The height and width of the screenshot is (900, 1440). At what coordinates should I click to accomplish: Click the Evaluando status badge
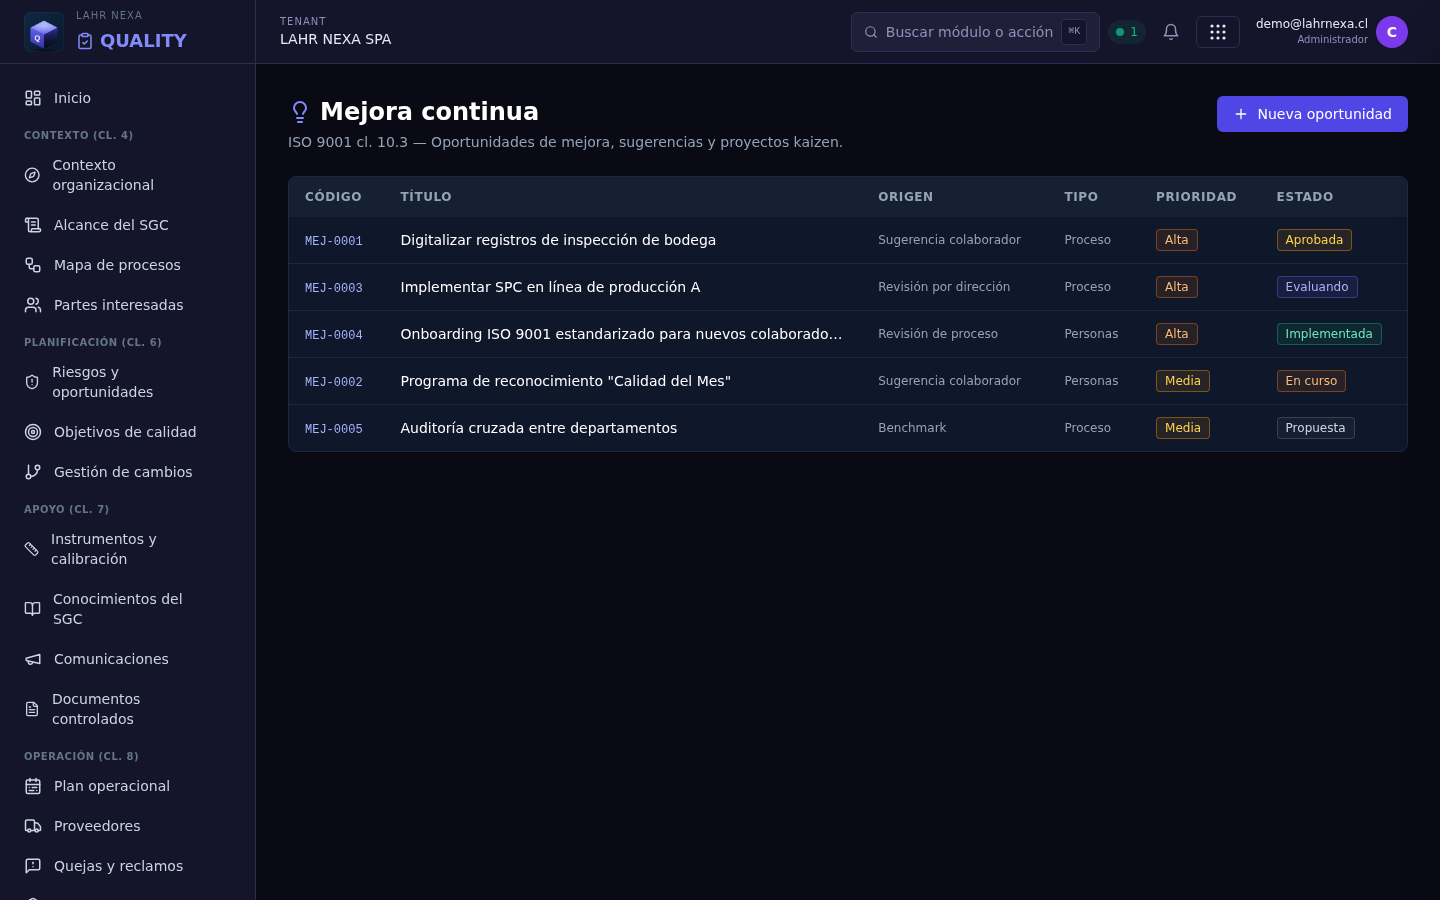pyautogui.click(x=1317, y=287)
